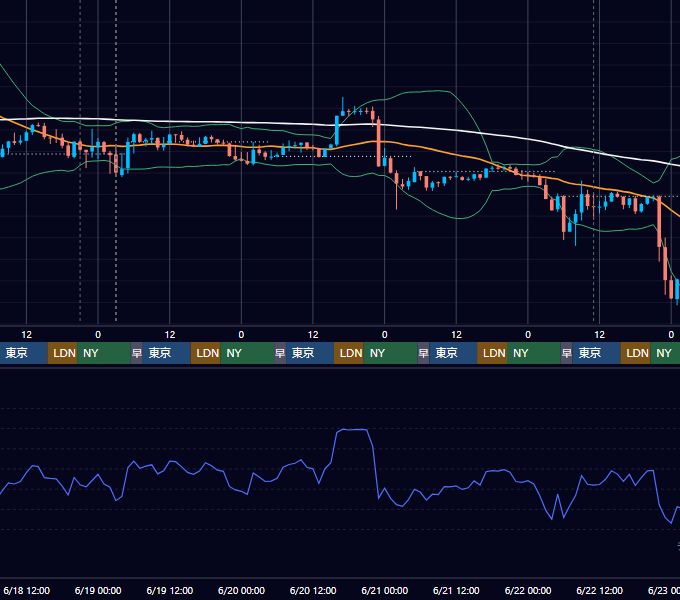680x600 pixels.
Task: Select the tall blue bullish candle before 6/21
Action: (337, 130)
